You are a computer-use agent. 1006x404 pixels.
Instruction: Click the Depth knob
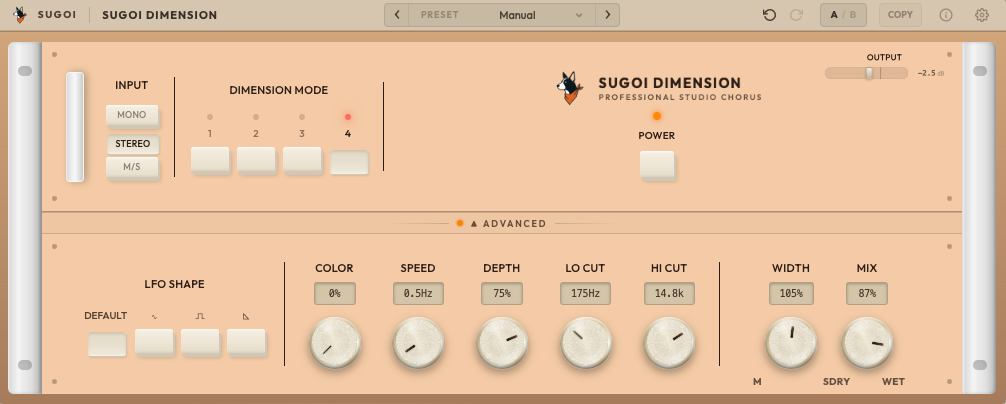502,342
